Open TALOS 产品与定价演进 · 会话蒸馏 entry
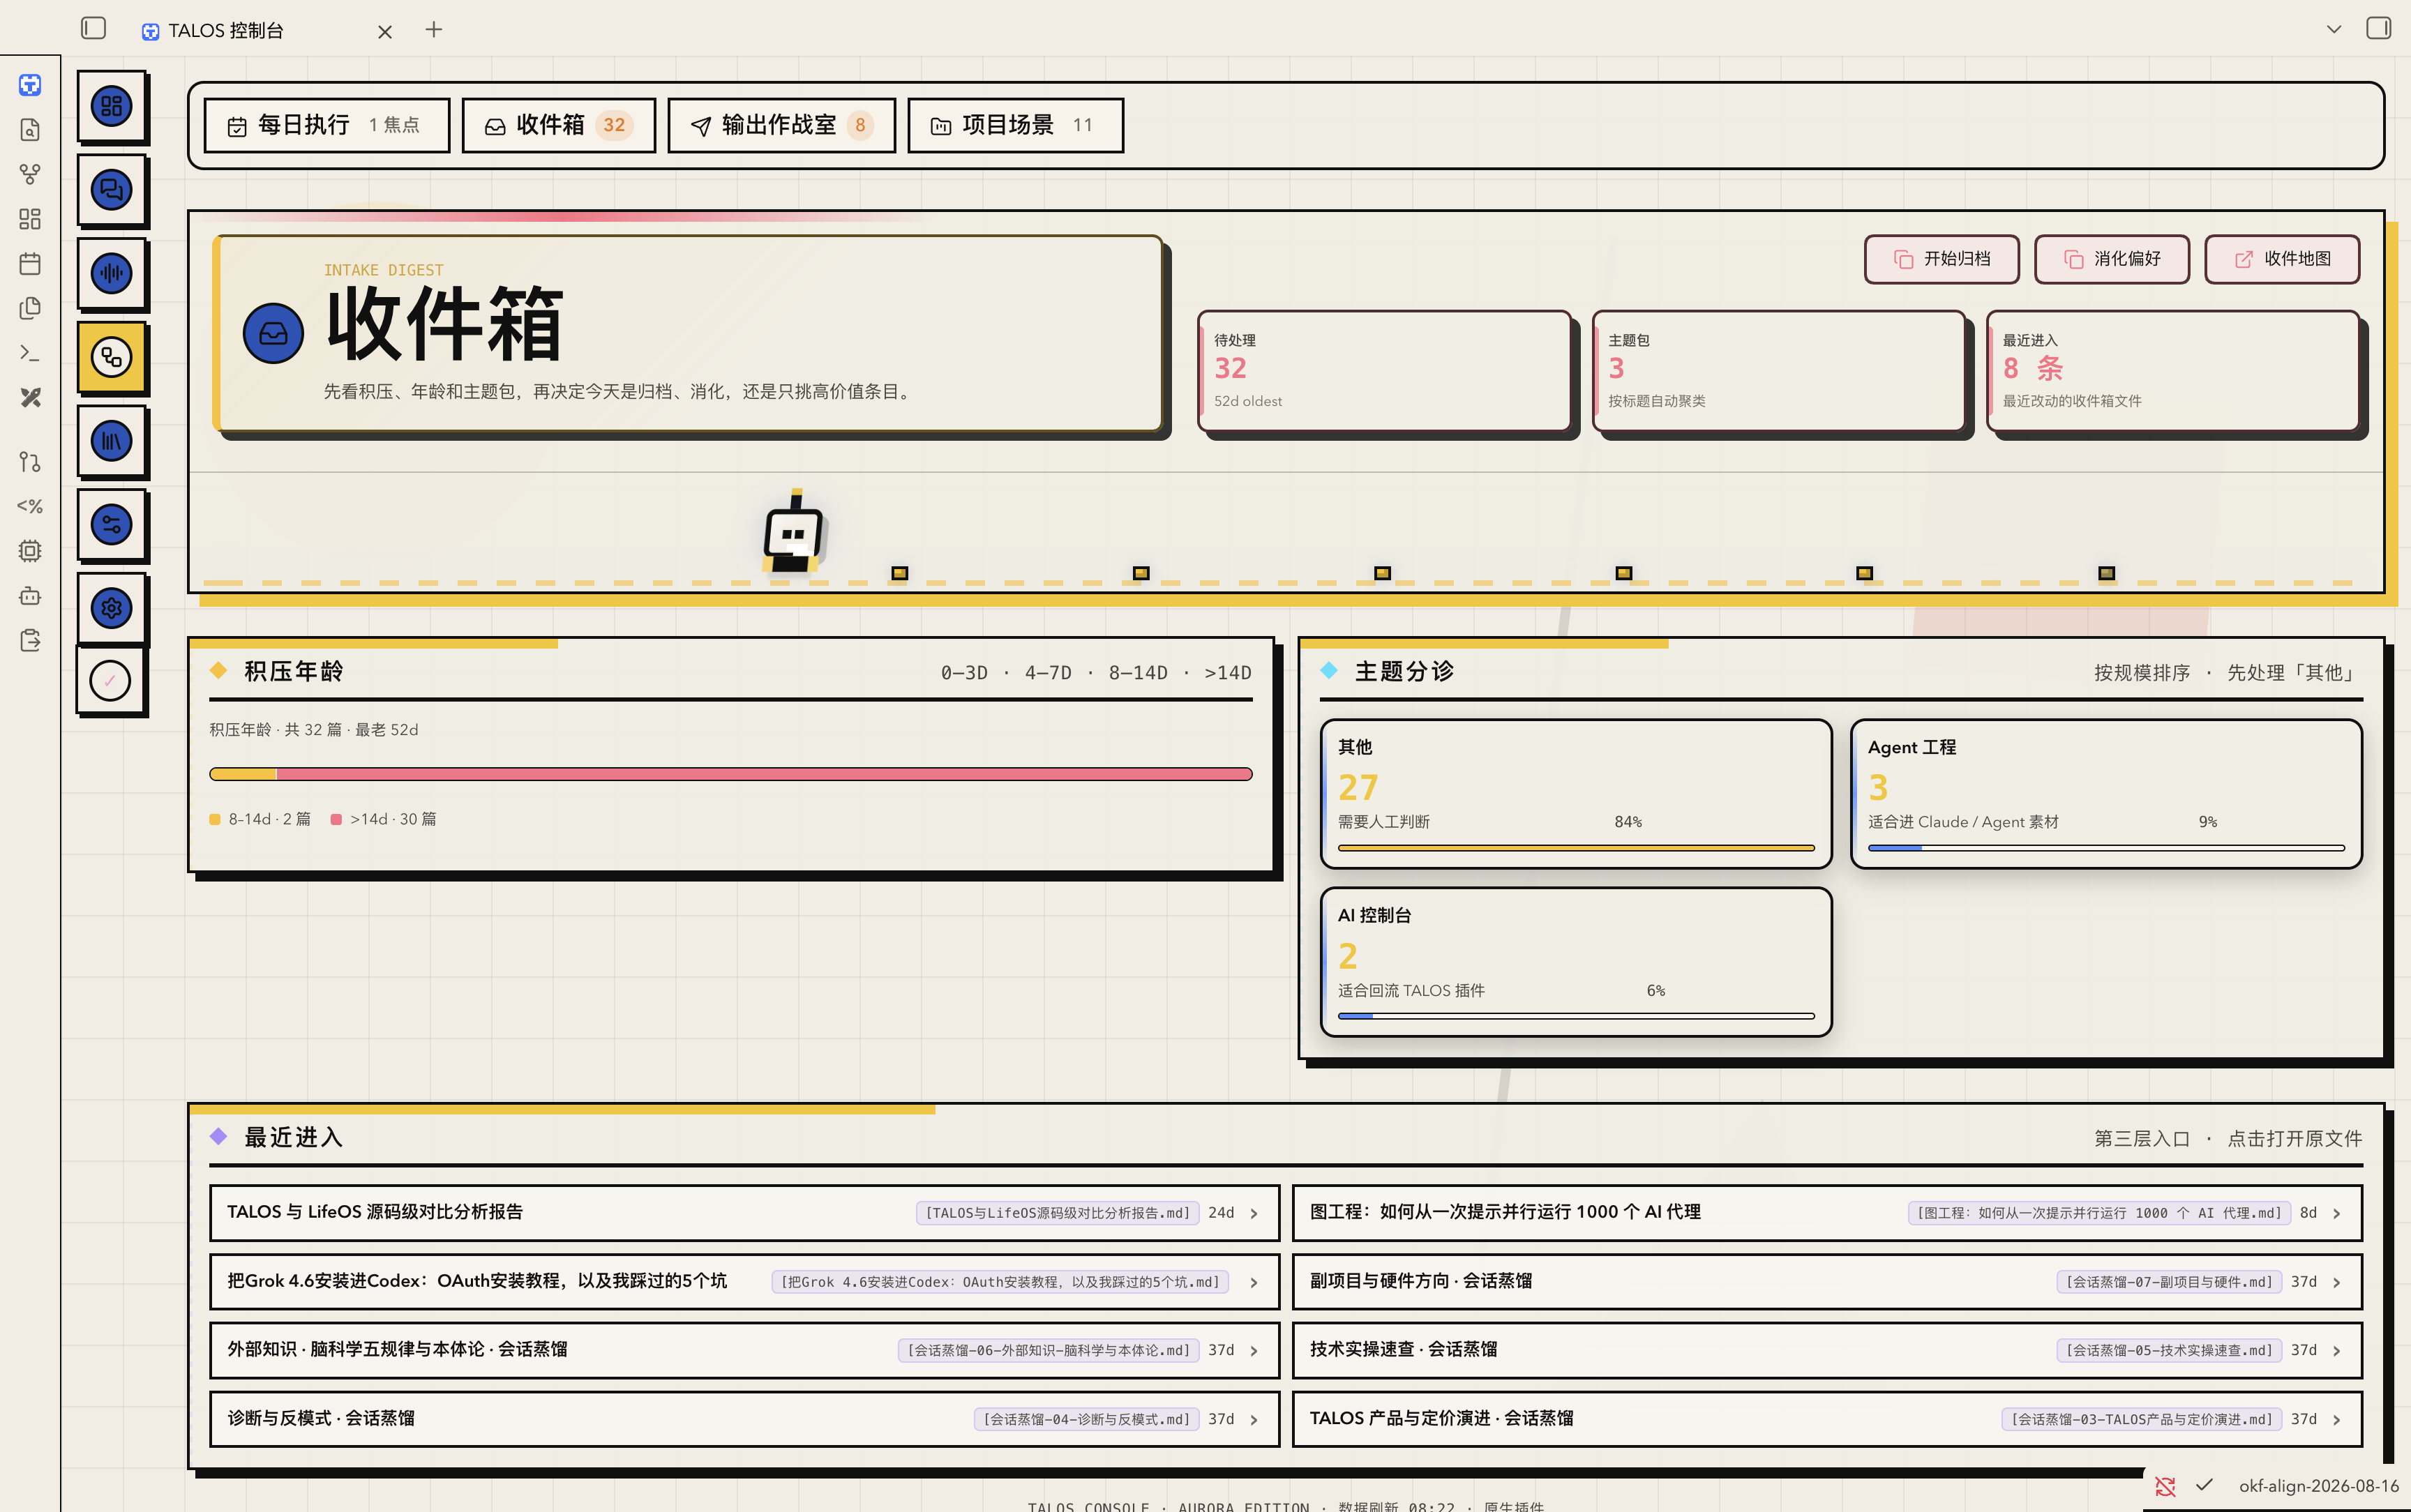The image size is (2411, 1512). [1827, 1419]
